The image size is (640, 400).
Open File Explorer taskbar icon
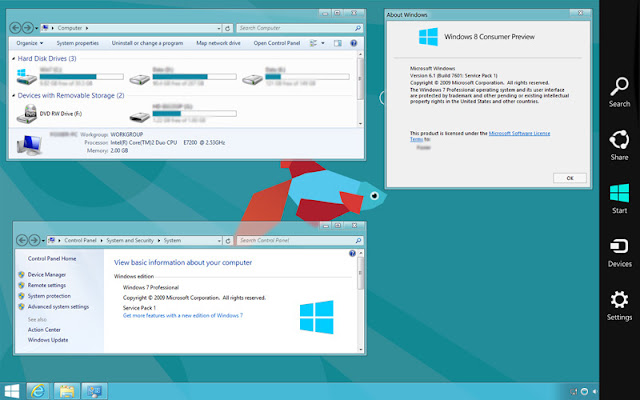click(x=67, y=391)
